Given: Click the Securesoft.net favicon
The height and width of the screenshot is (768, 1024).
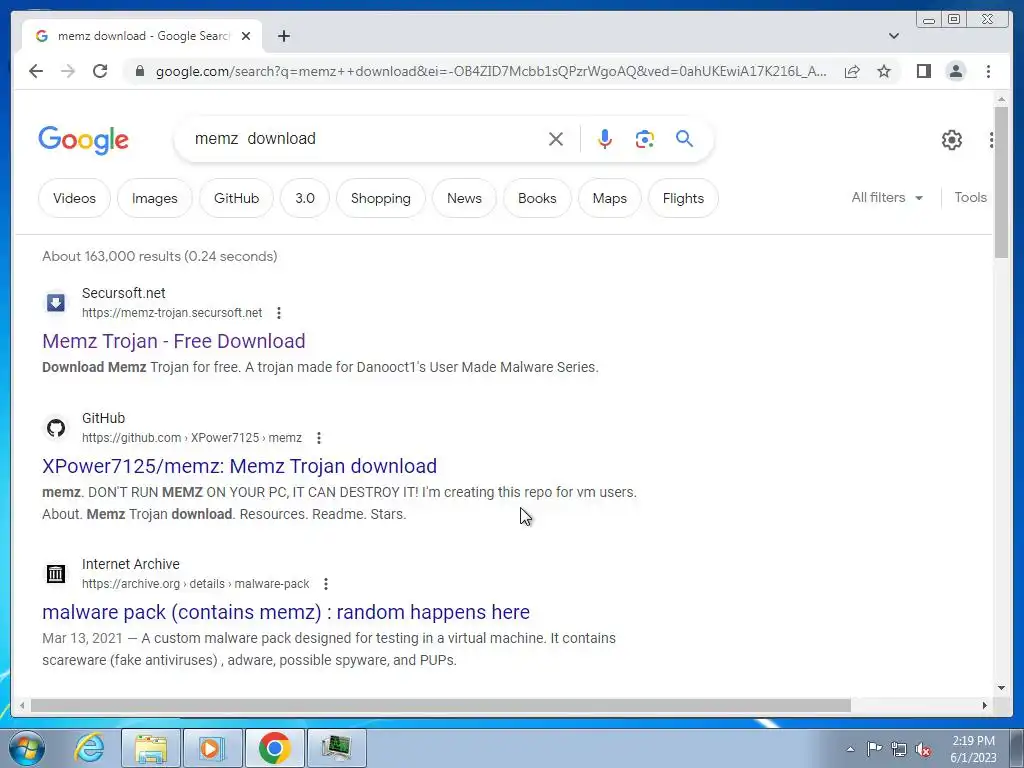Looking at the screenshot, I should click(x=56, y=302).
